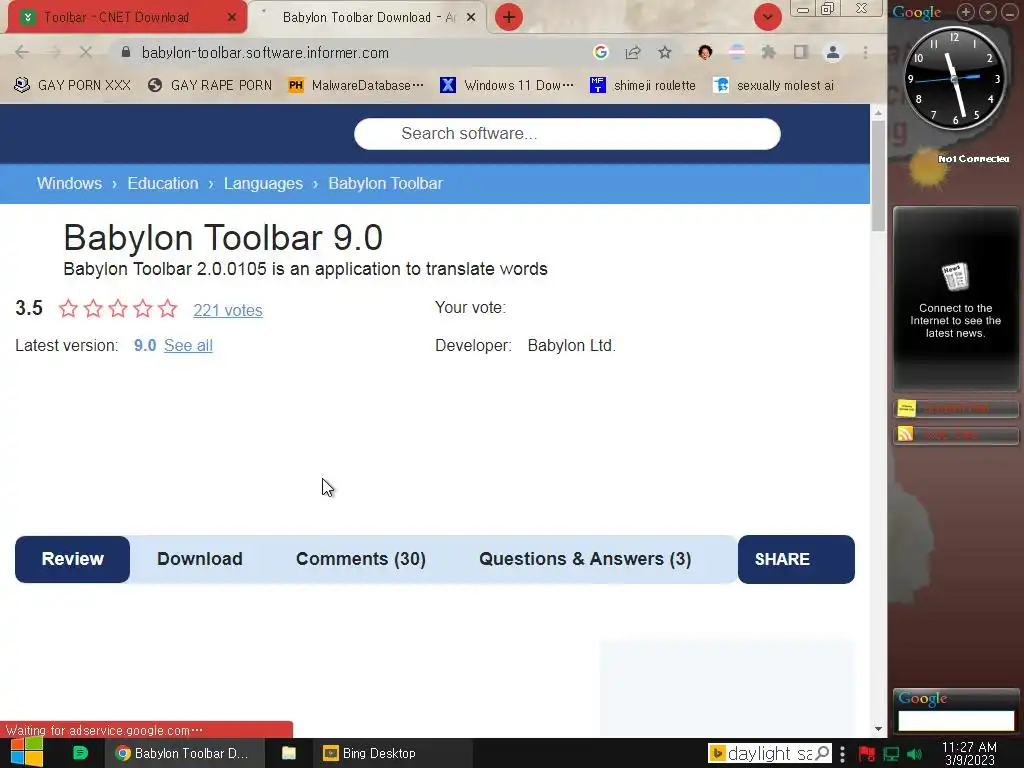Open the red flag tray icon
This screenshot has height=768, width=1024.
point(867,754)
